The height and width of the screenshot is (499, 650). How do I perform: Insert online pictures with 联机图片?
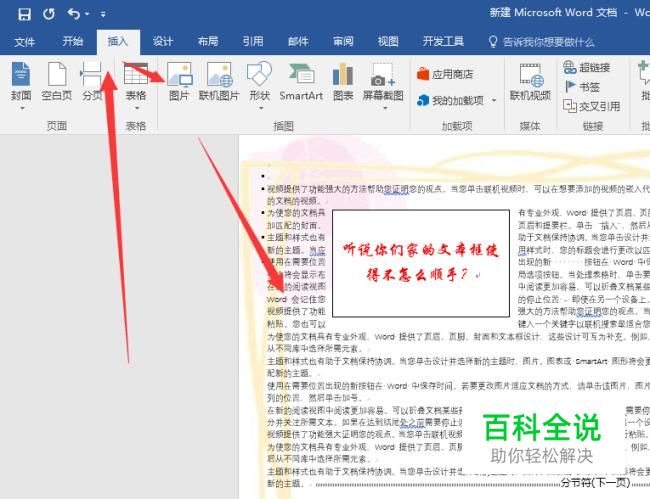click(x=219, y=81)
